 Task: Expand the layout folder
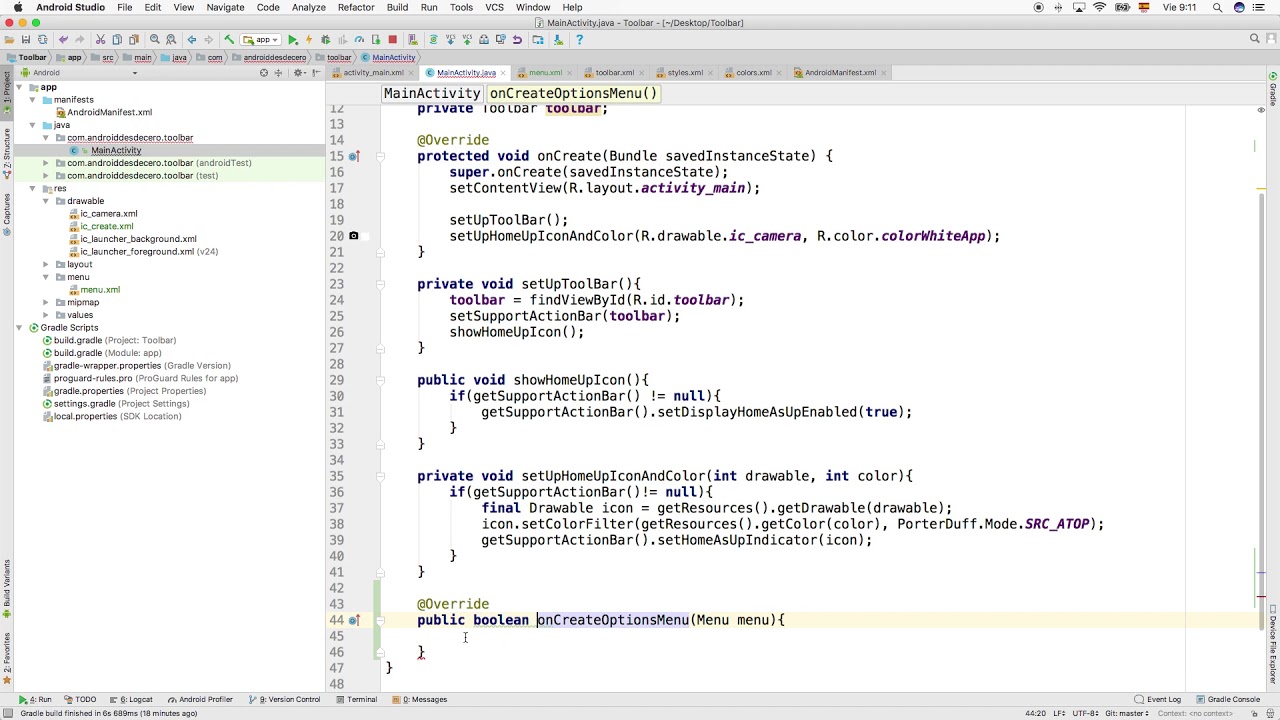tap(46, 264)
